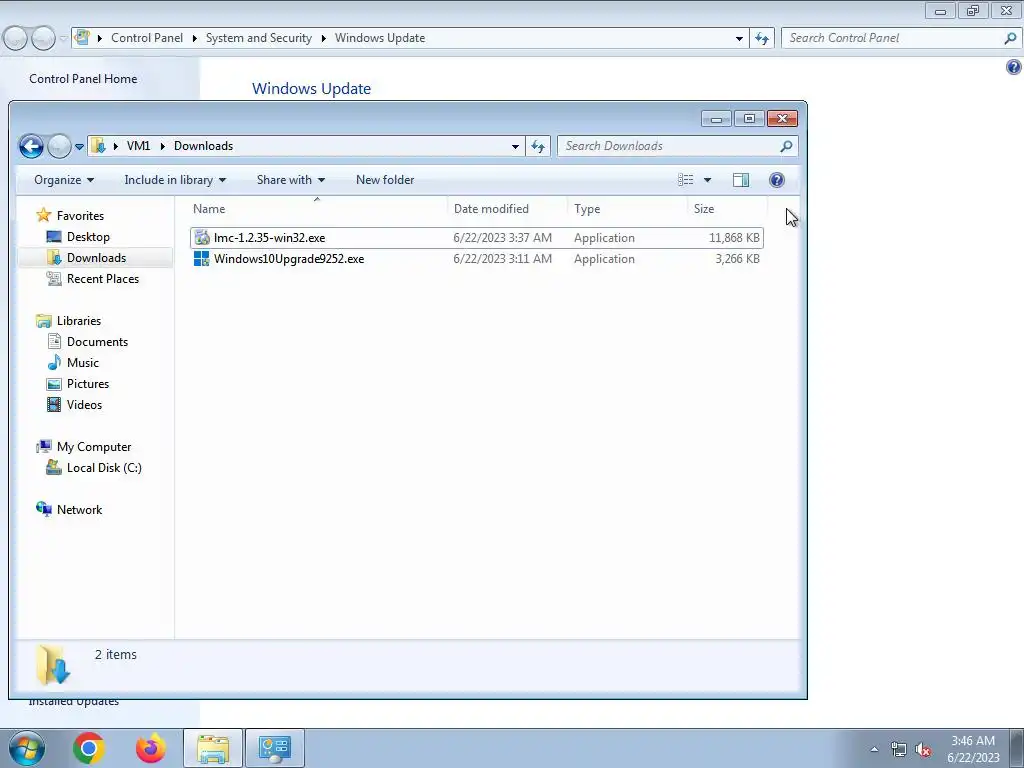Click Control Panel breadcrumb in background window

tap(147, 38)
